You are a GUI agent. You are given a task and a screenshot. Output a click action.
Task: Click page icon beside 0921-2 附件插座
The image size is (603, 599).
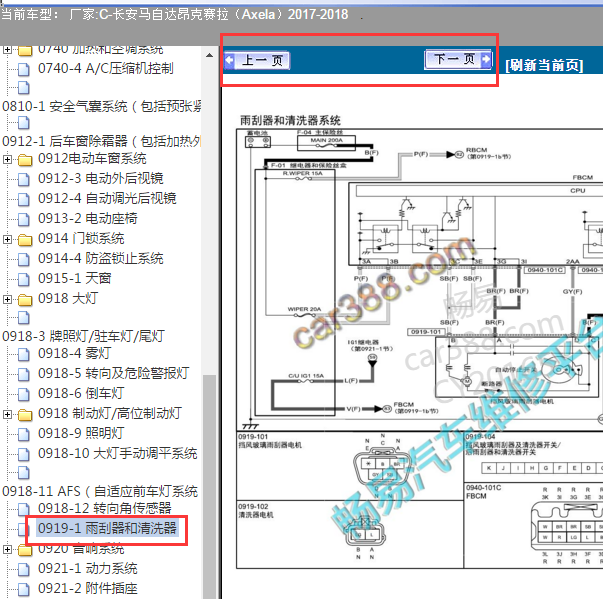coord(24,589)
